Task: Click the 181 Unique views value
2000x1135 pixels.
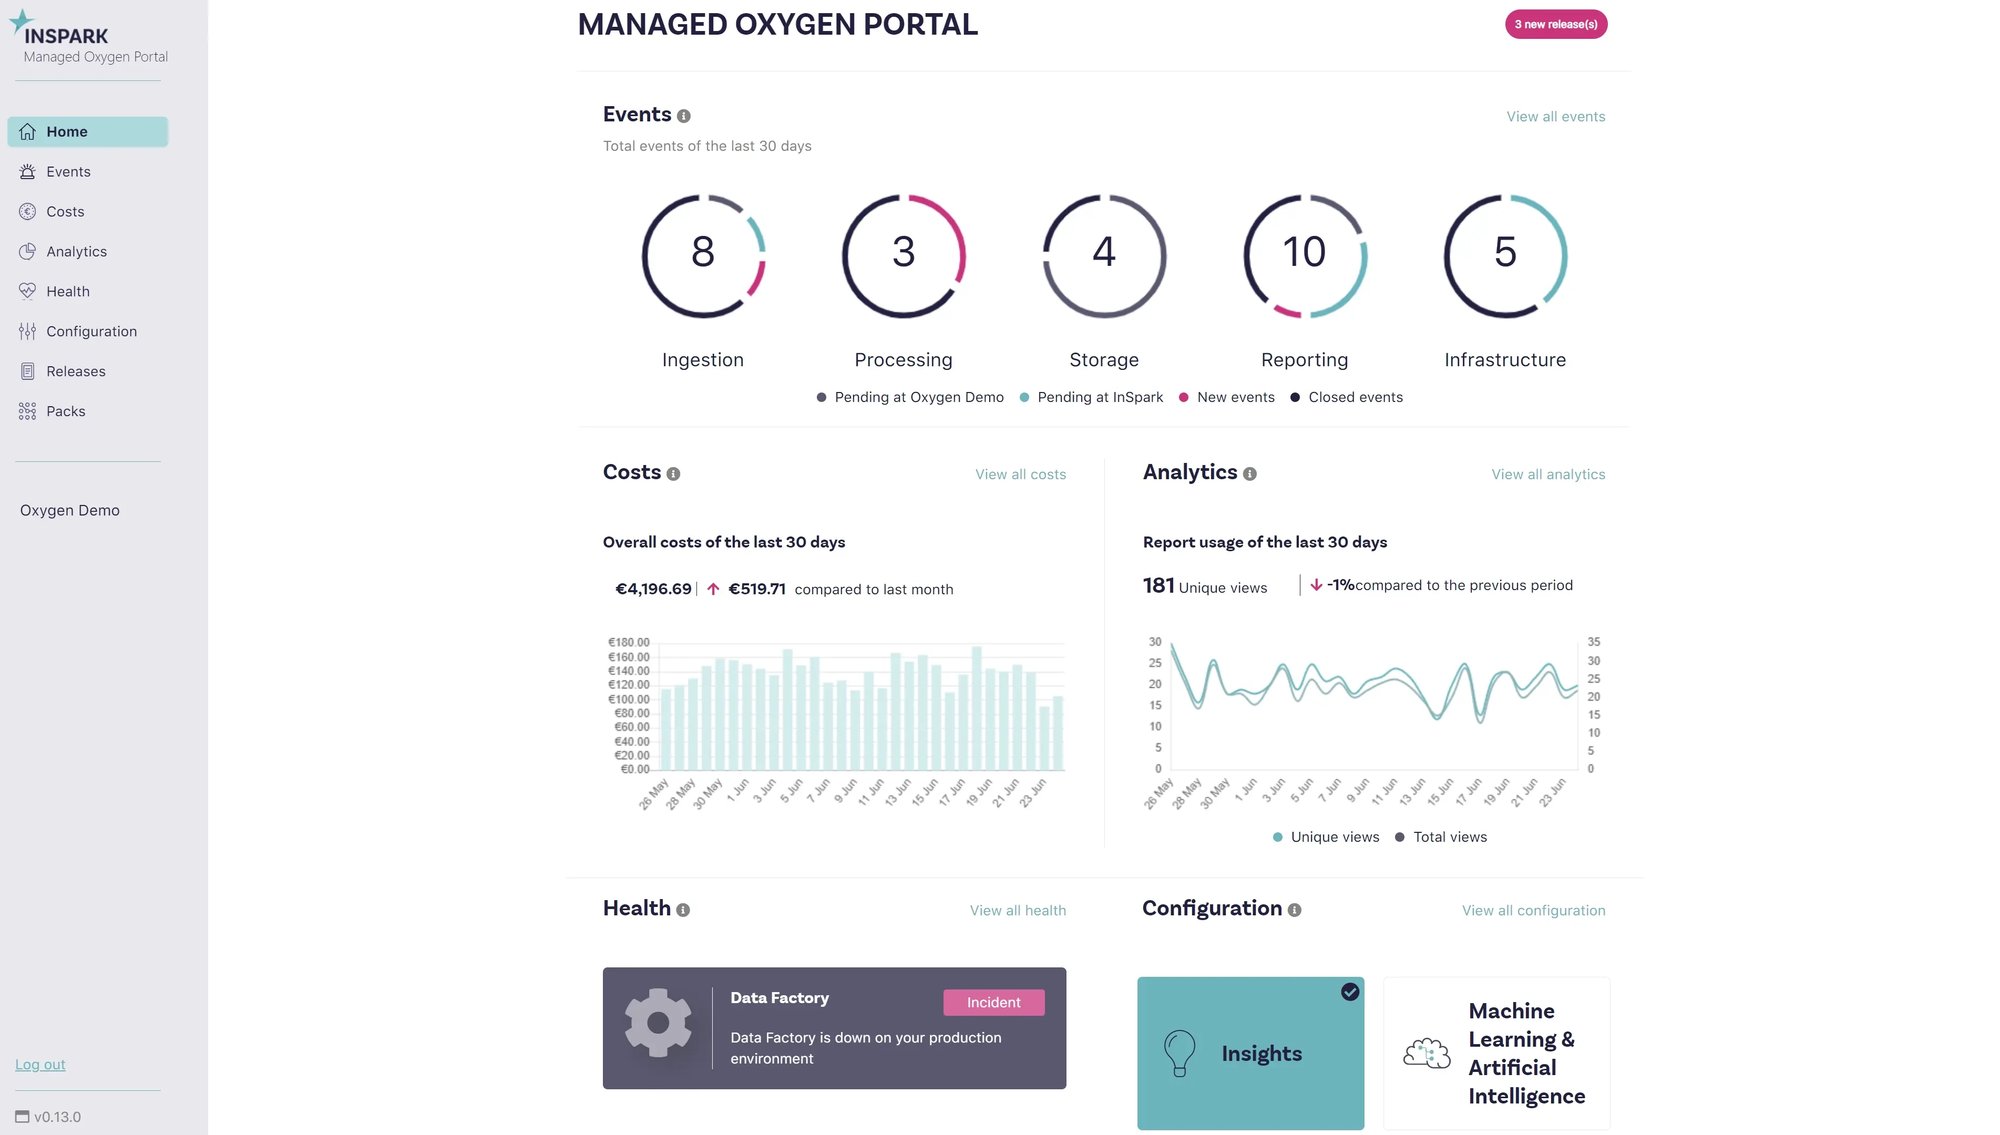Action: click(x=1205, y=586)
